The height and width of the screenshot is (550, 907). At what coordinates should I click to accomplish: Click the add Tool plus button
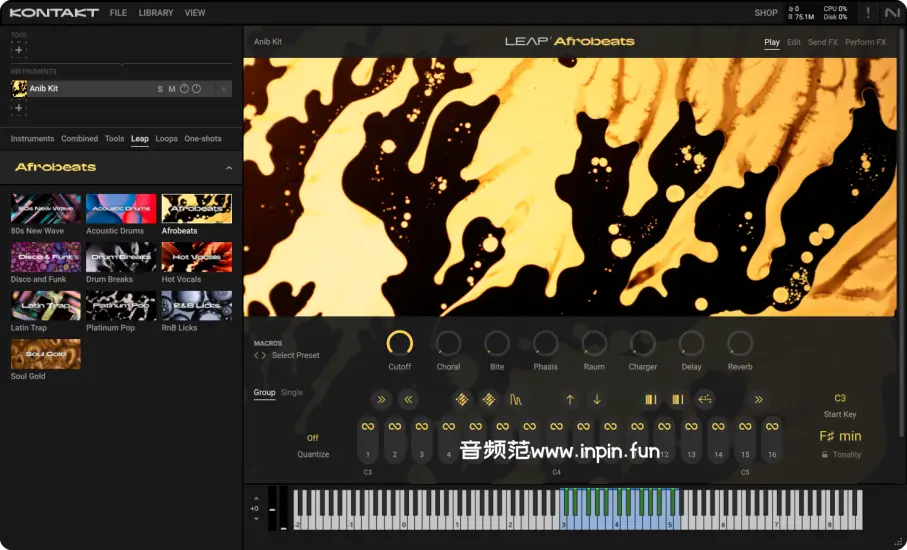(19, 50)
